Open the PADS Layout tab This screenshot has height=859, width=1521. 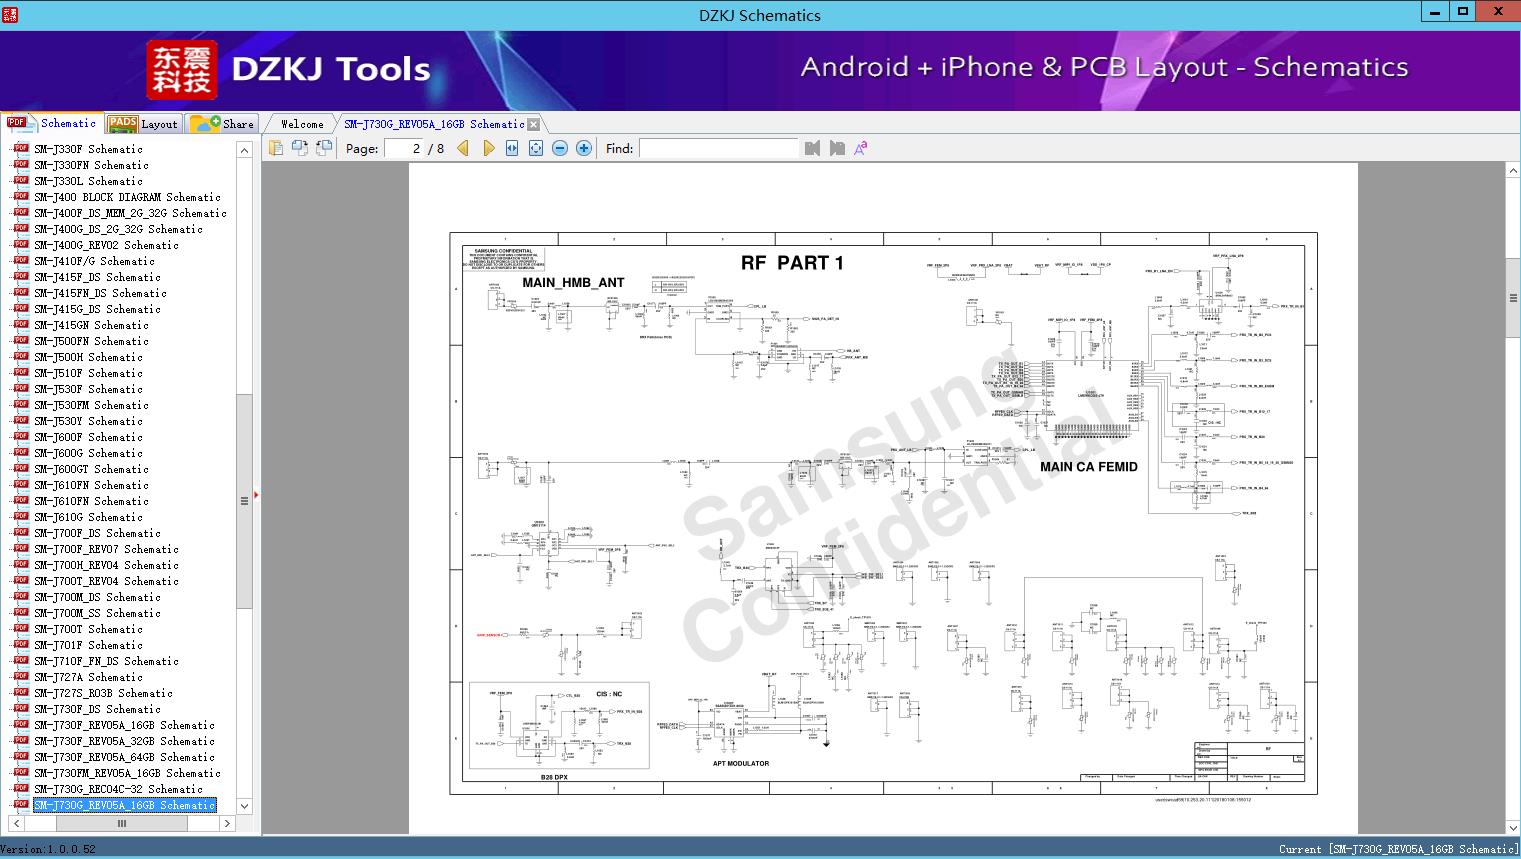(143, 124)
